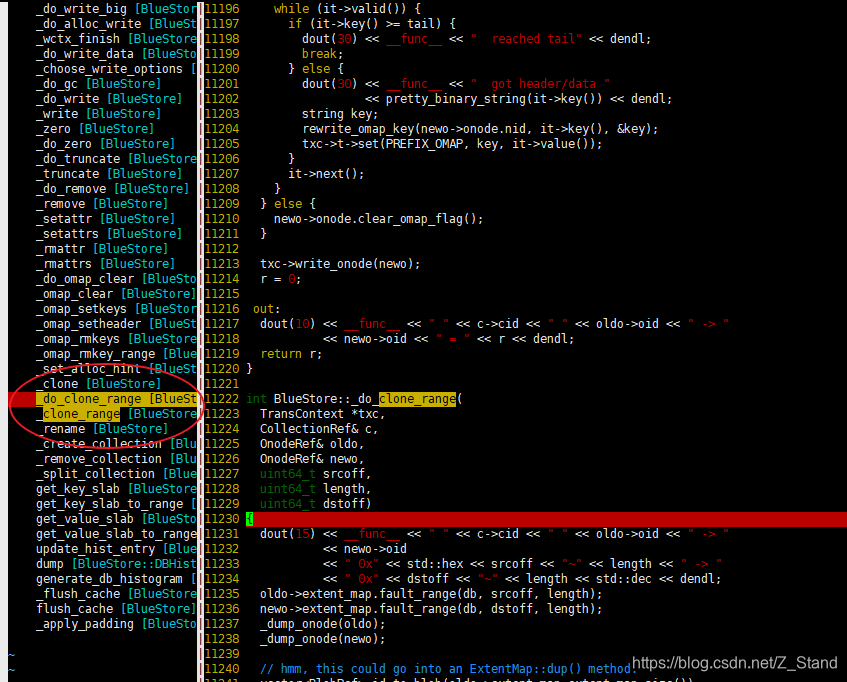The image size is (847, 682).
Task: Jump to _rmattrs [BlueStore] tag
Action: [x=105, y=264]
